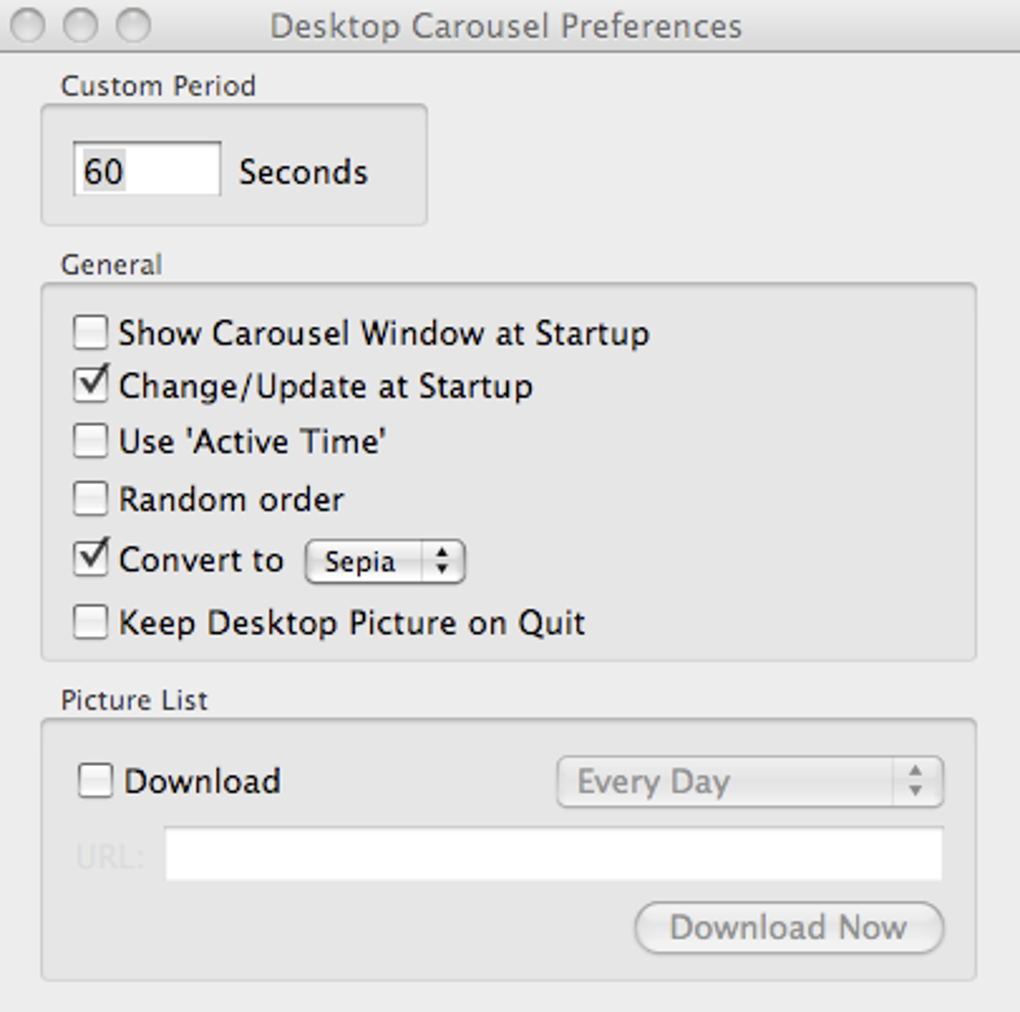Image resolution: width=1020 pixels, height=1012 pixels.
Task: Enable Show Carousel Window at Startup
Action: 90,333
